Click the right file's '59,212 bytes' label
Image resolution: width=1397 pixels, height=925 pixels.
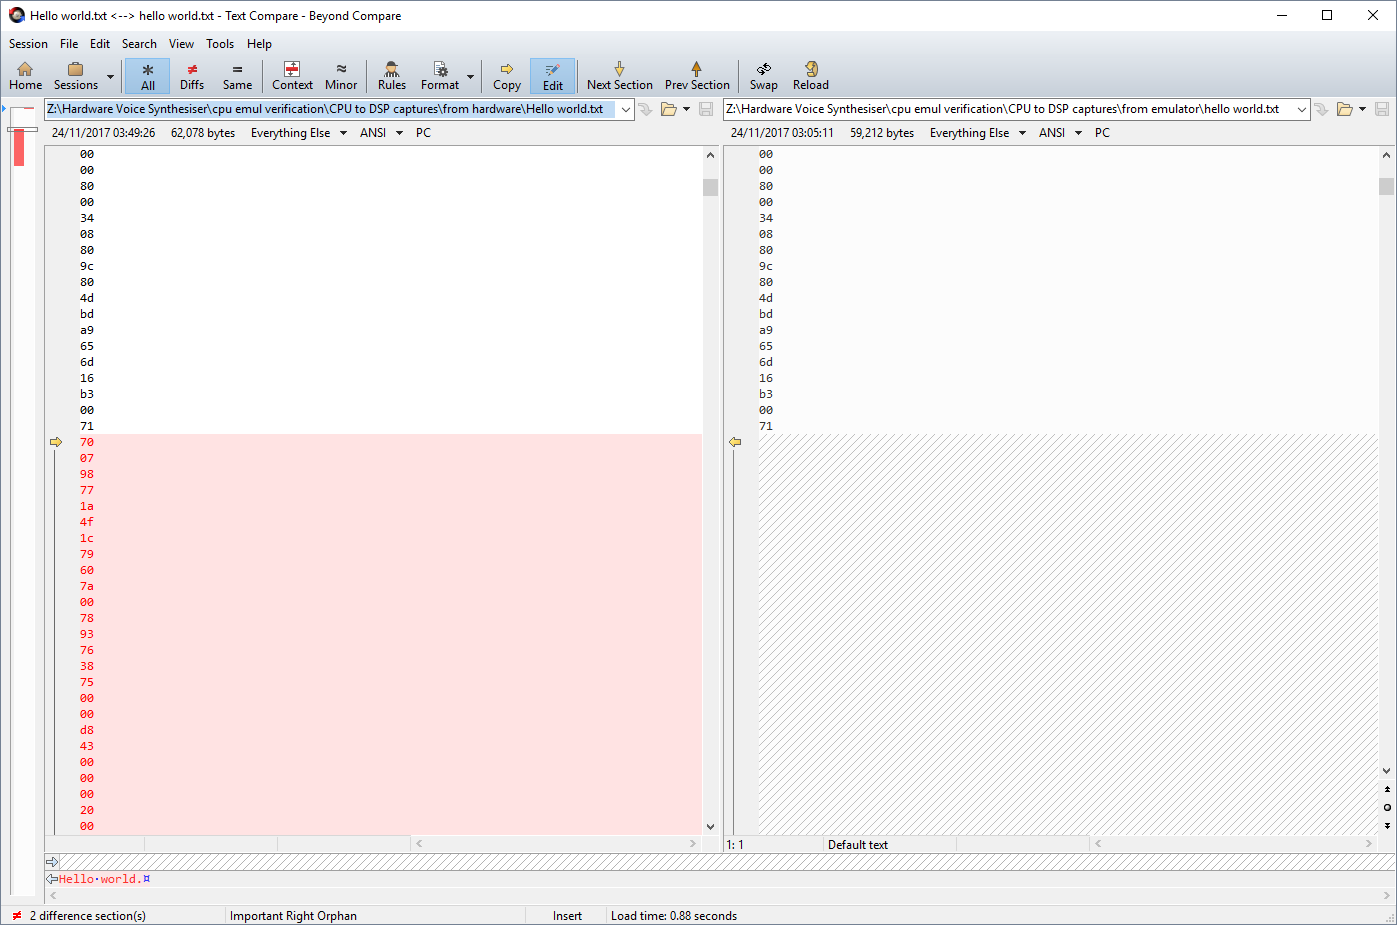click(x=882, y=133)
